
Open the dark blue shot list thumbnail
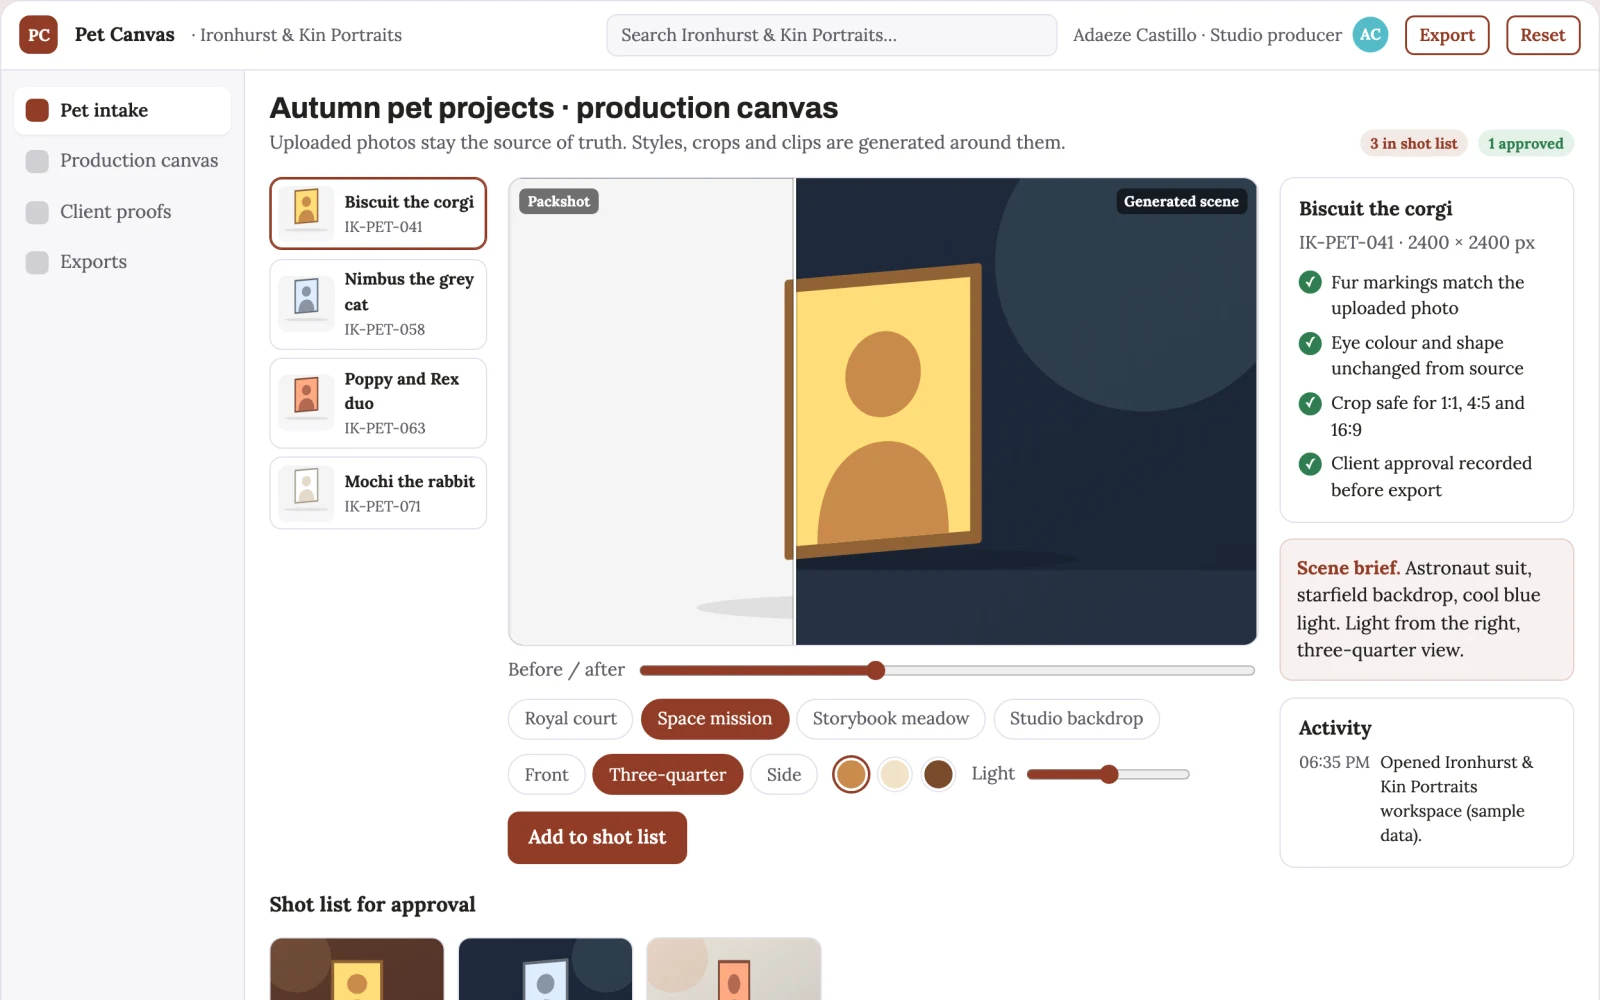click(546, 969)
